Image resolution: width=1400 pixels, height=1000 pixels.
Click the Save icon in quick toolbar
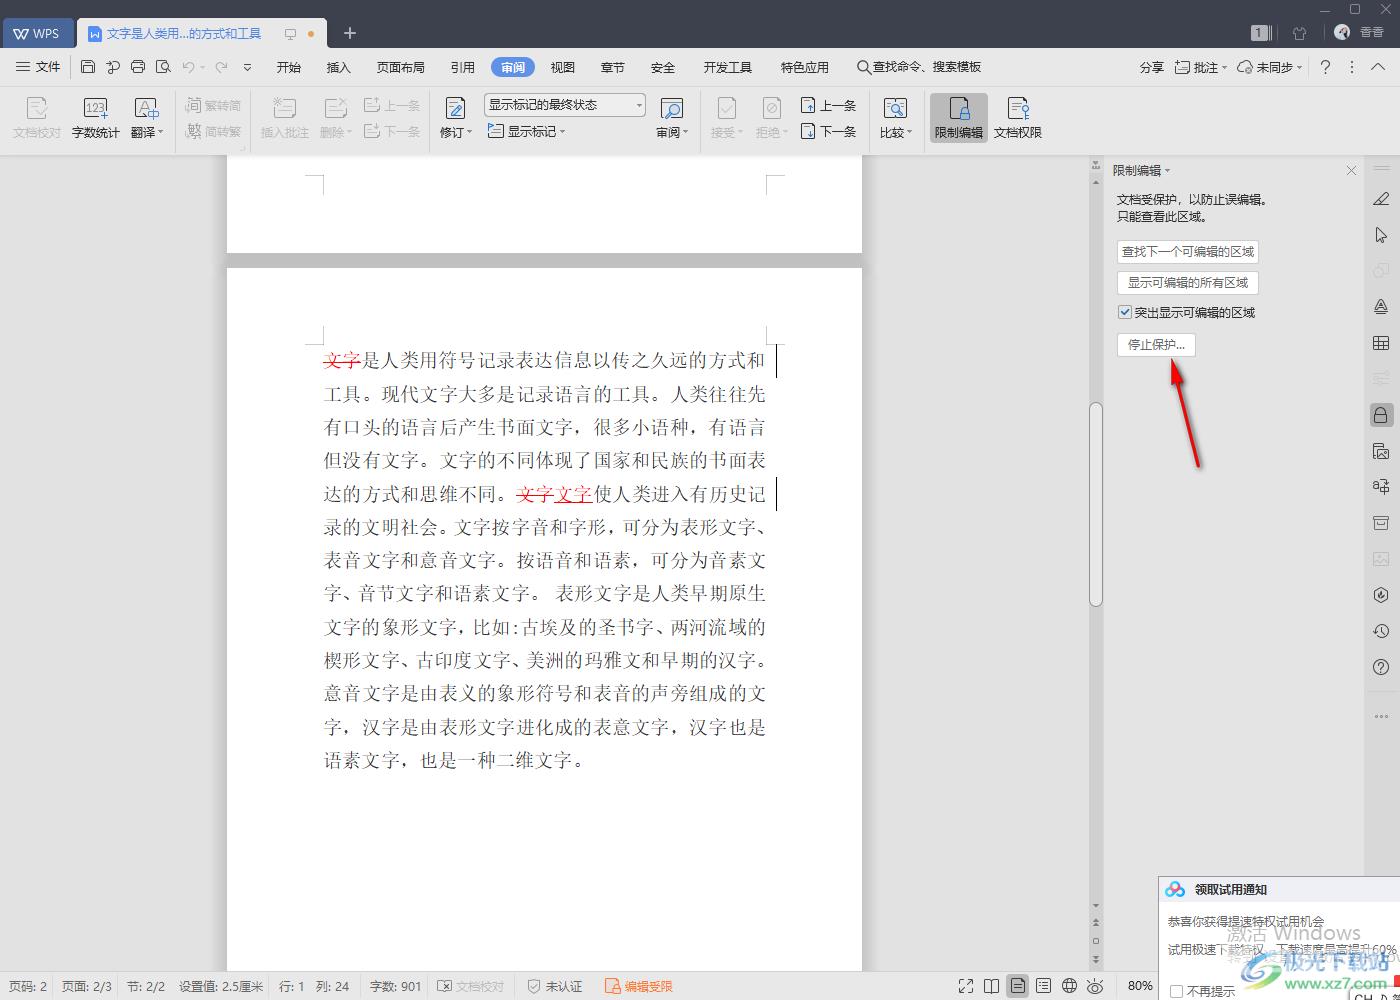(88, 67)
